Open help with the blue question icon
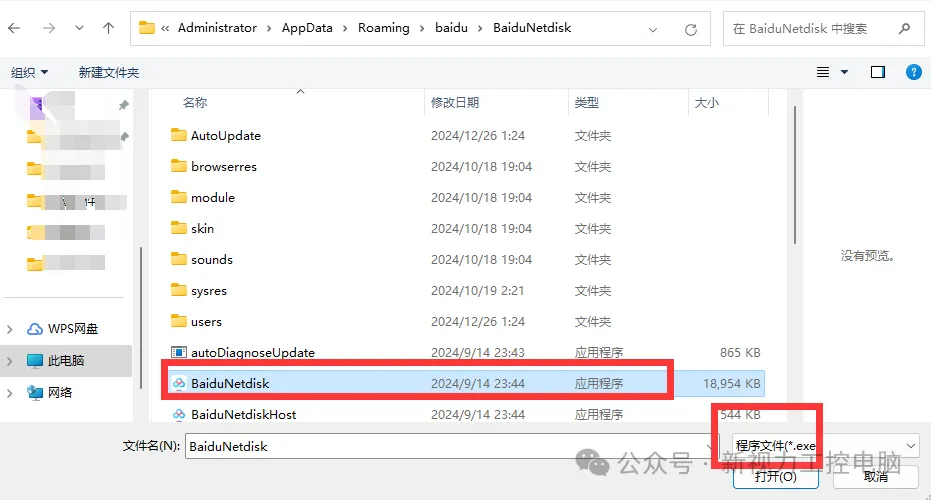 (x=913, y=72)
